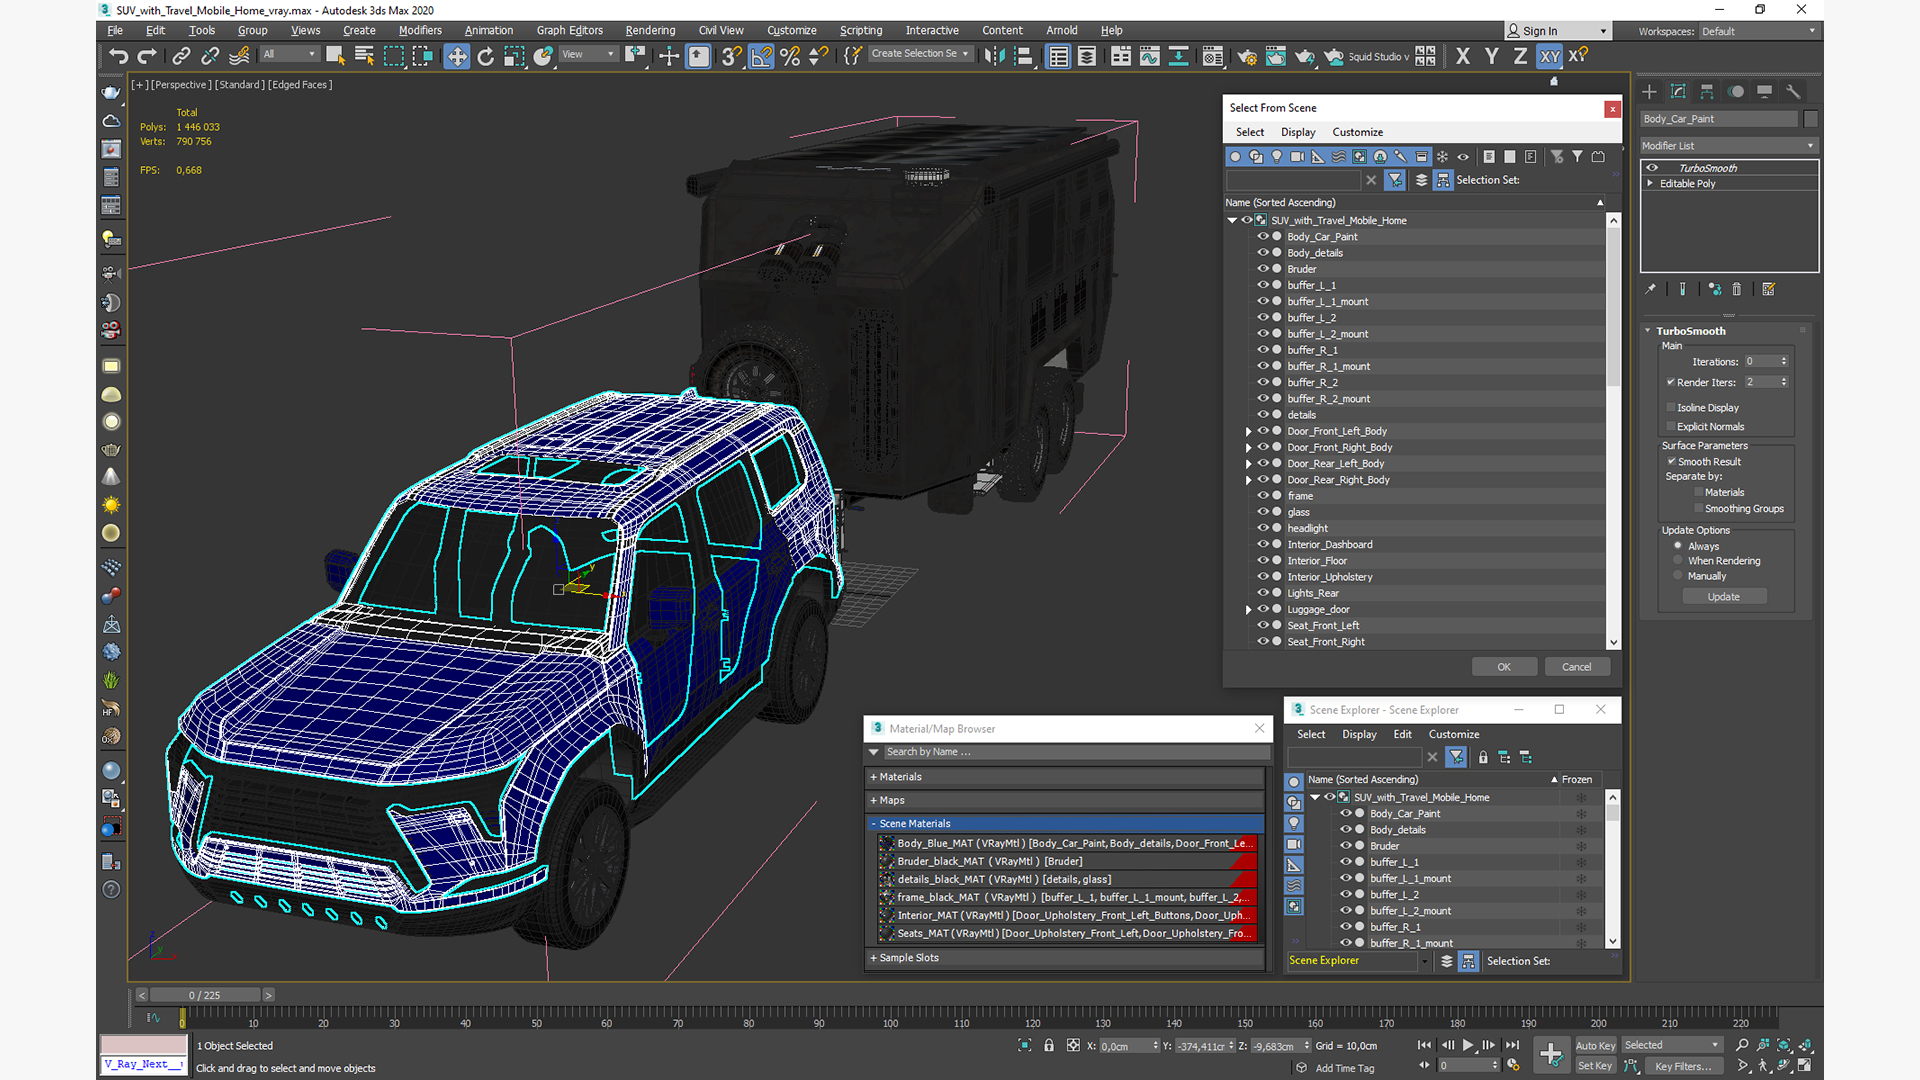Toggle the Angle Snap button
This screenshot has width=1920, height=1080.
(x=761, y=56)
